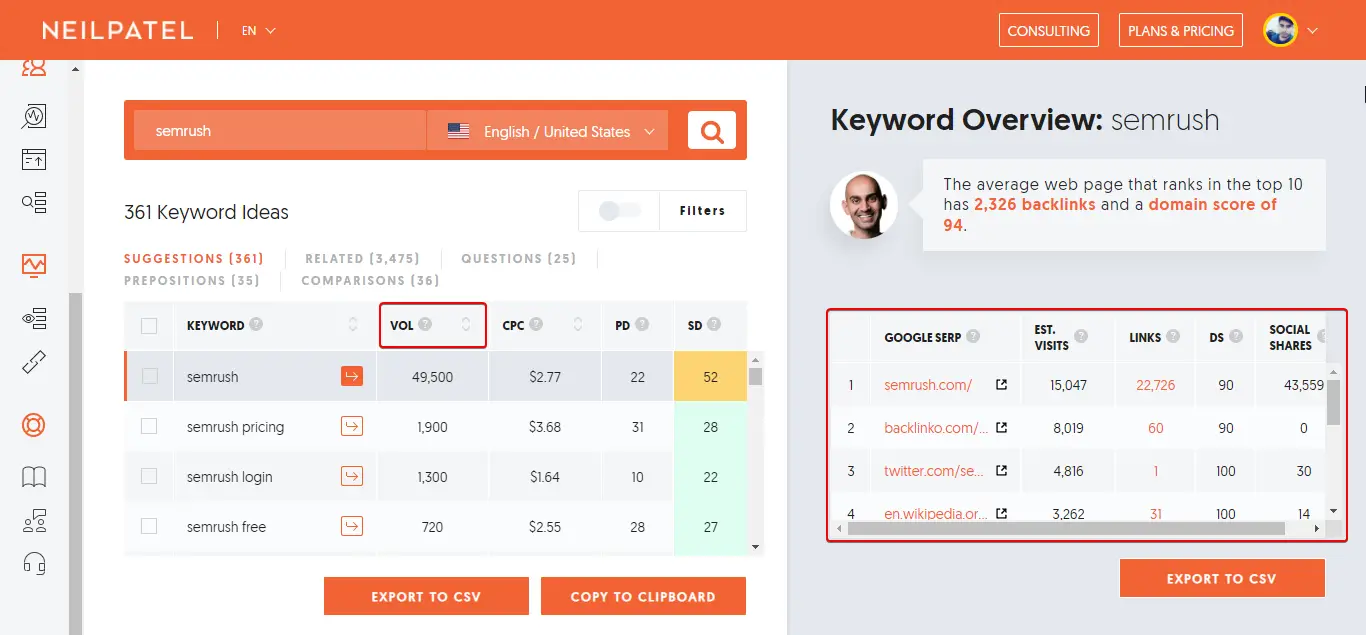The height and width of the screenshot is (635, 1366).
Task: Open the COMPARISONS (36) tab
Action: 370,280
